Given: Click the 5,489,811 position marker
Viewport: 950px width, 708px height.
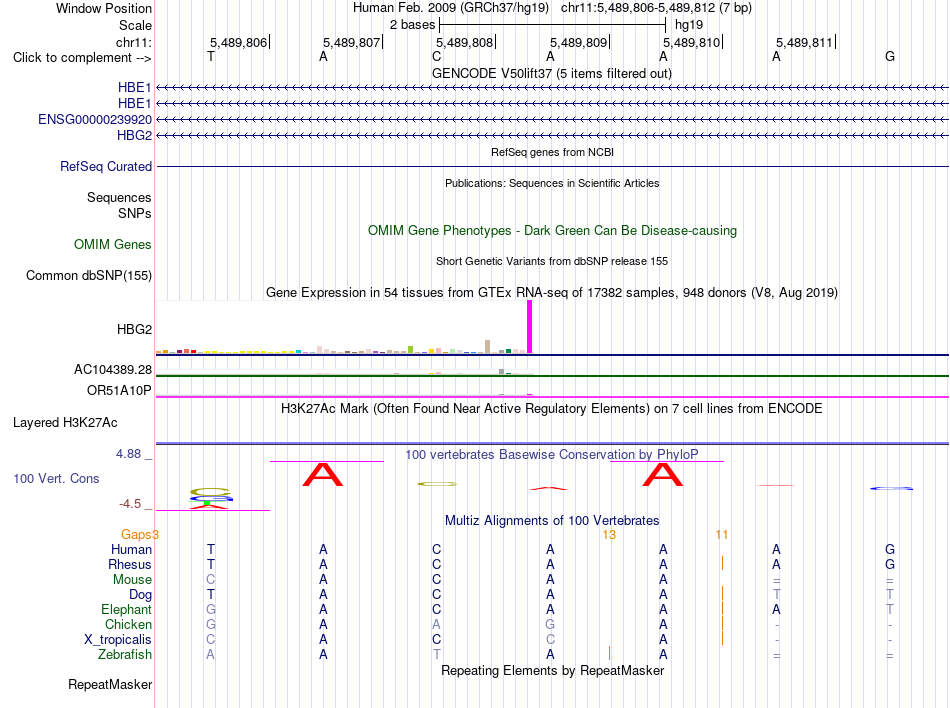Looking at the screenshot, I should click(x=805, y=42).
